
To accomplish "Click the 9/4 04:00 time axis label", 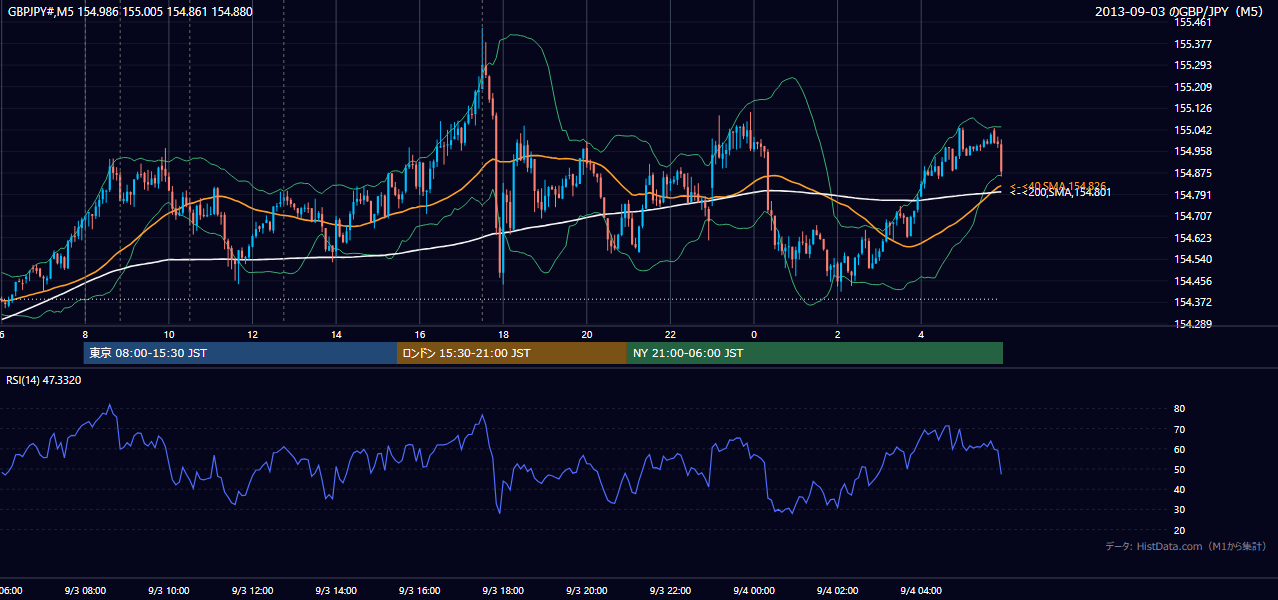I will tap(920, 591).
